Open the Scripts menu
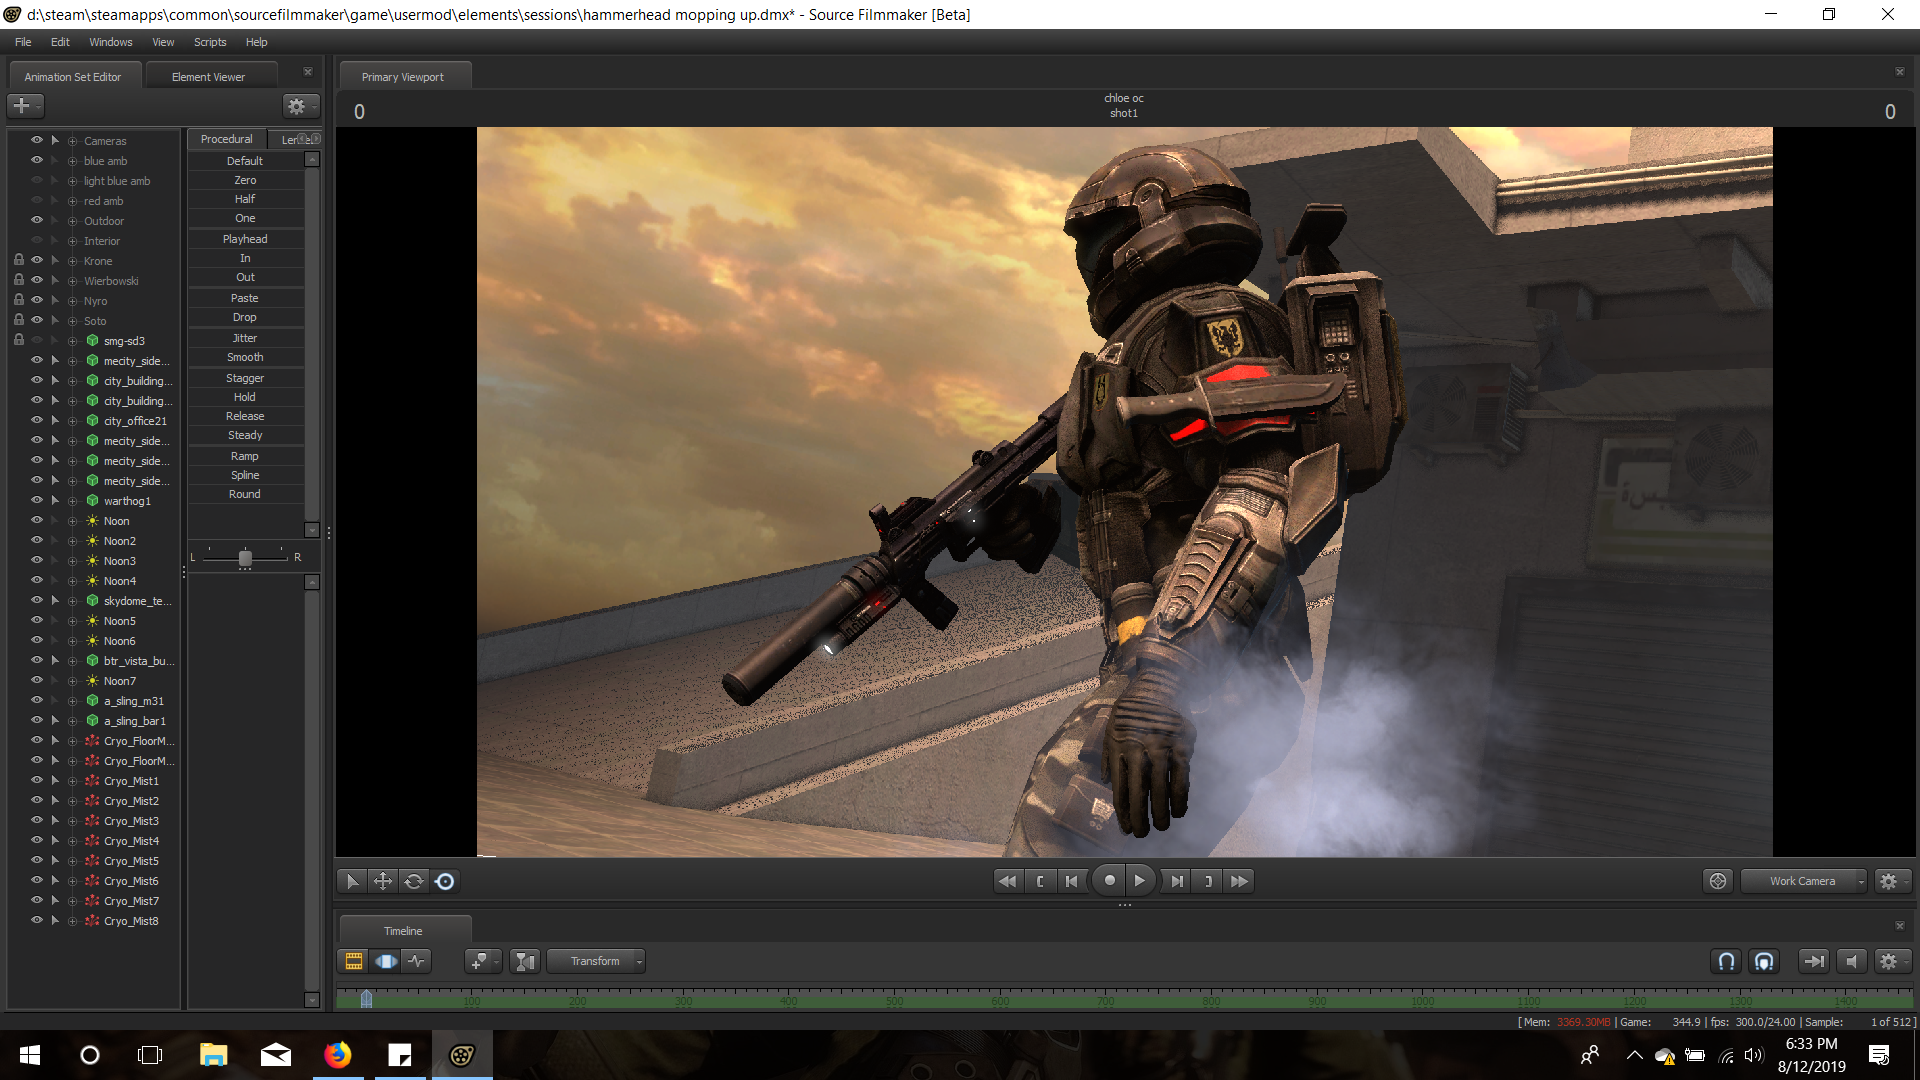1920x1080 pixels. point(210,42)
